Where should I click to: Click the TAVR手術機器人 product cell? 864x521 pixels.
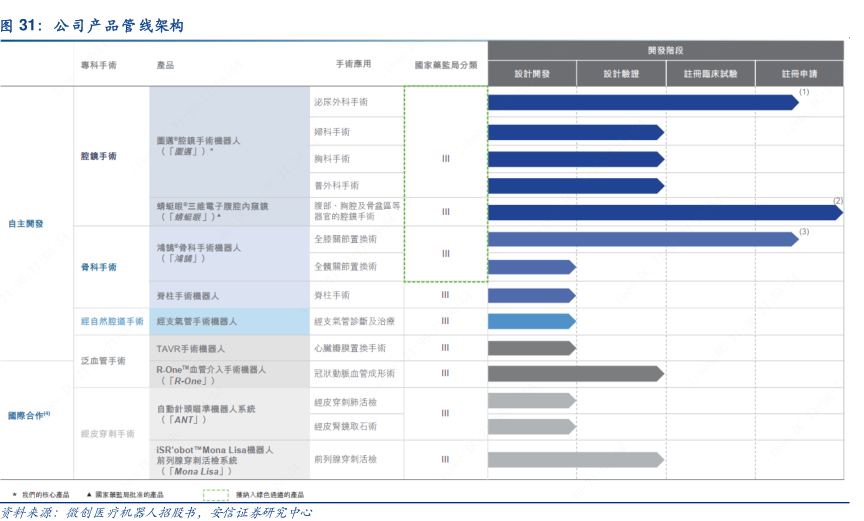pos(191,348)
